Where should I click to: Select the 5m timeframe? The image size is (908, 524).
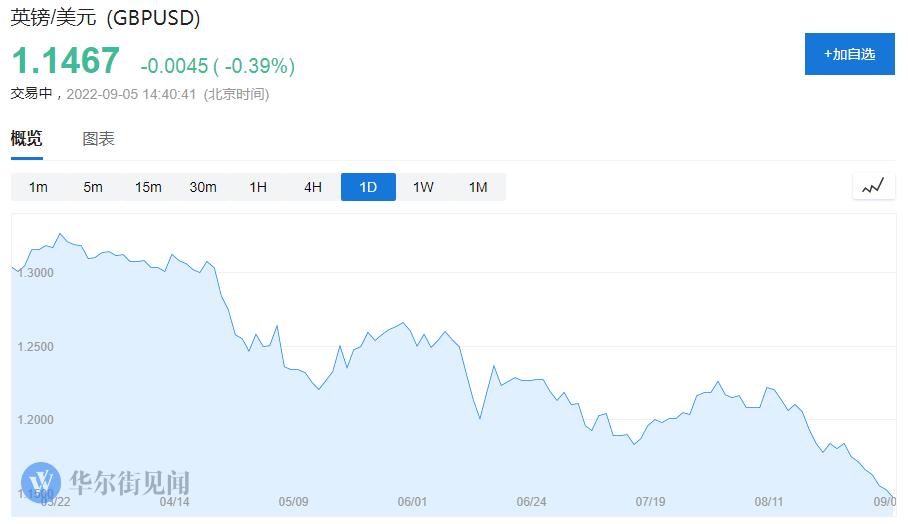(x=93, y=187)
